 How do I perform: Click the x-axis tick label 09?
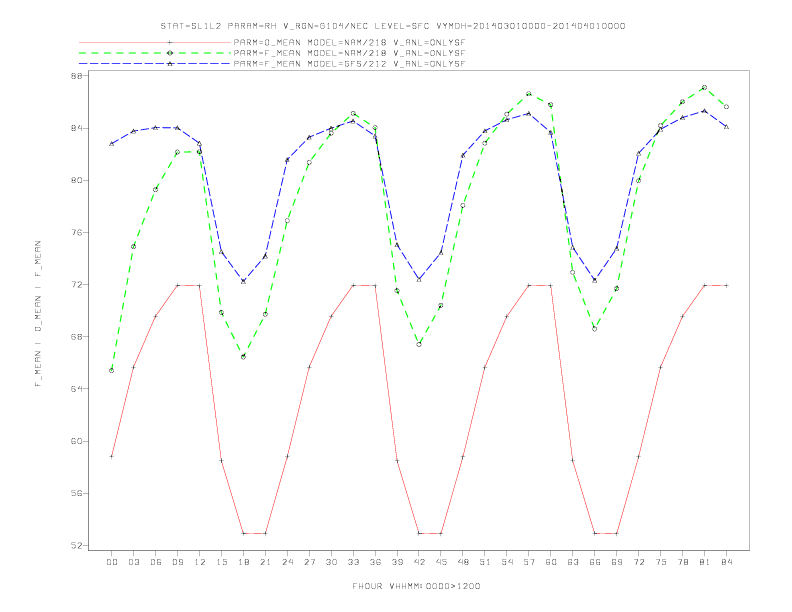(x=177, y=562)
